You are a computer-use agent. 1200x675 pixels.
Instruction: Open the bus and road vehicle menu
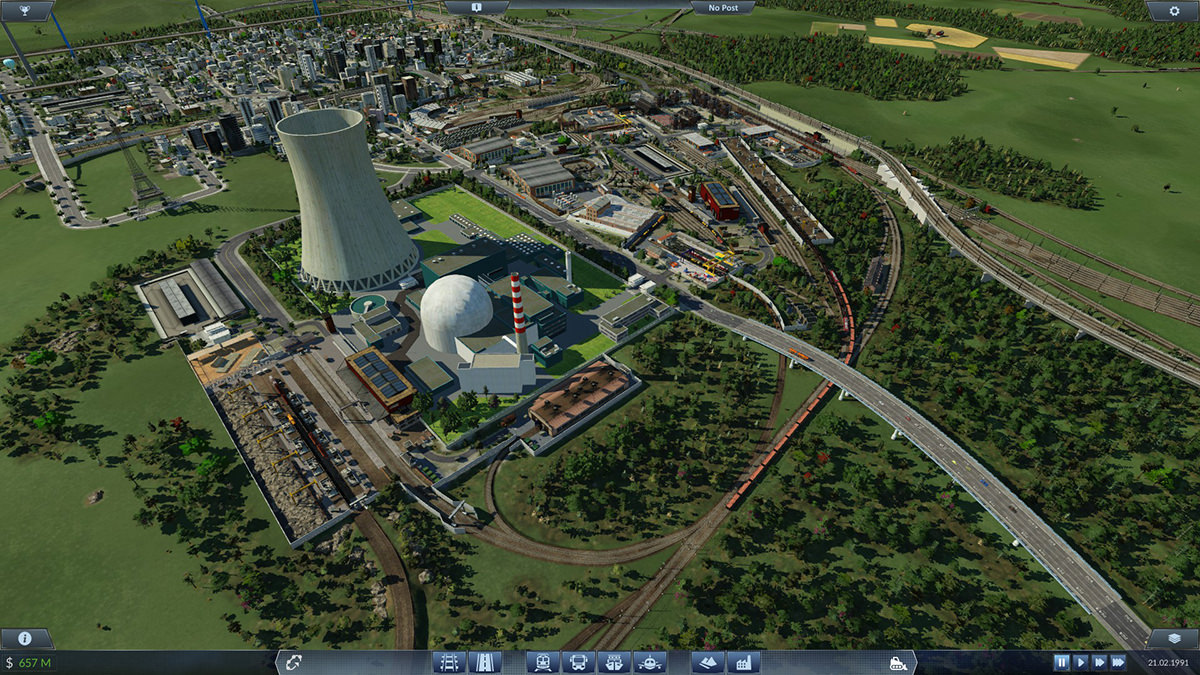click(x=579, y=662)
